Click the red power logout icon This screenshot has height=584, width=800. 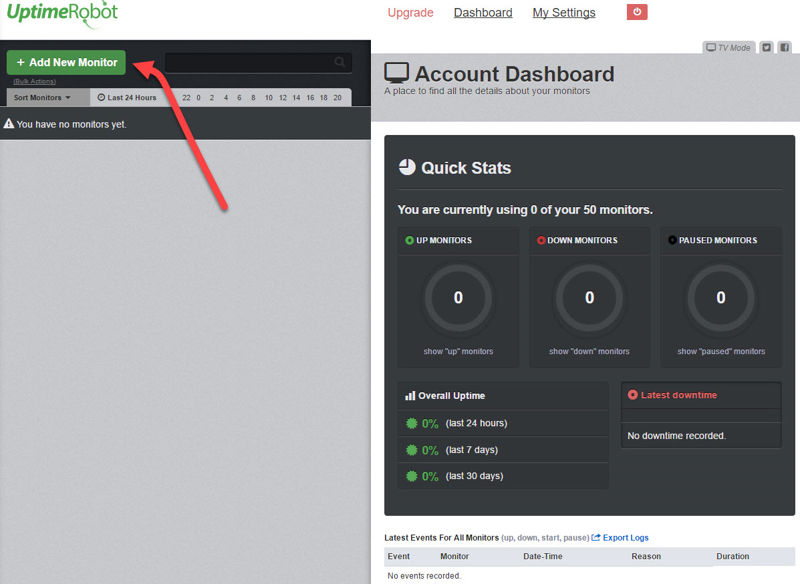pos(637,12)
